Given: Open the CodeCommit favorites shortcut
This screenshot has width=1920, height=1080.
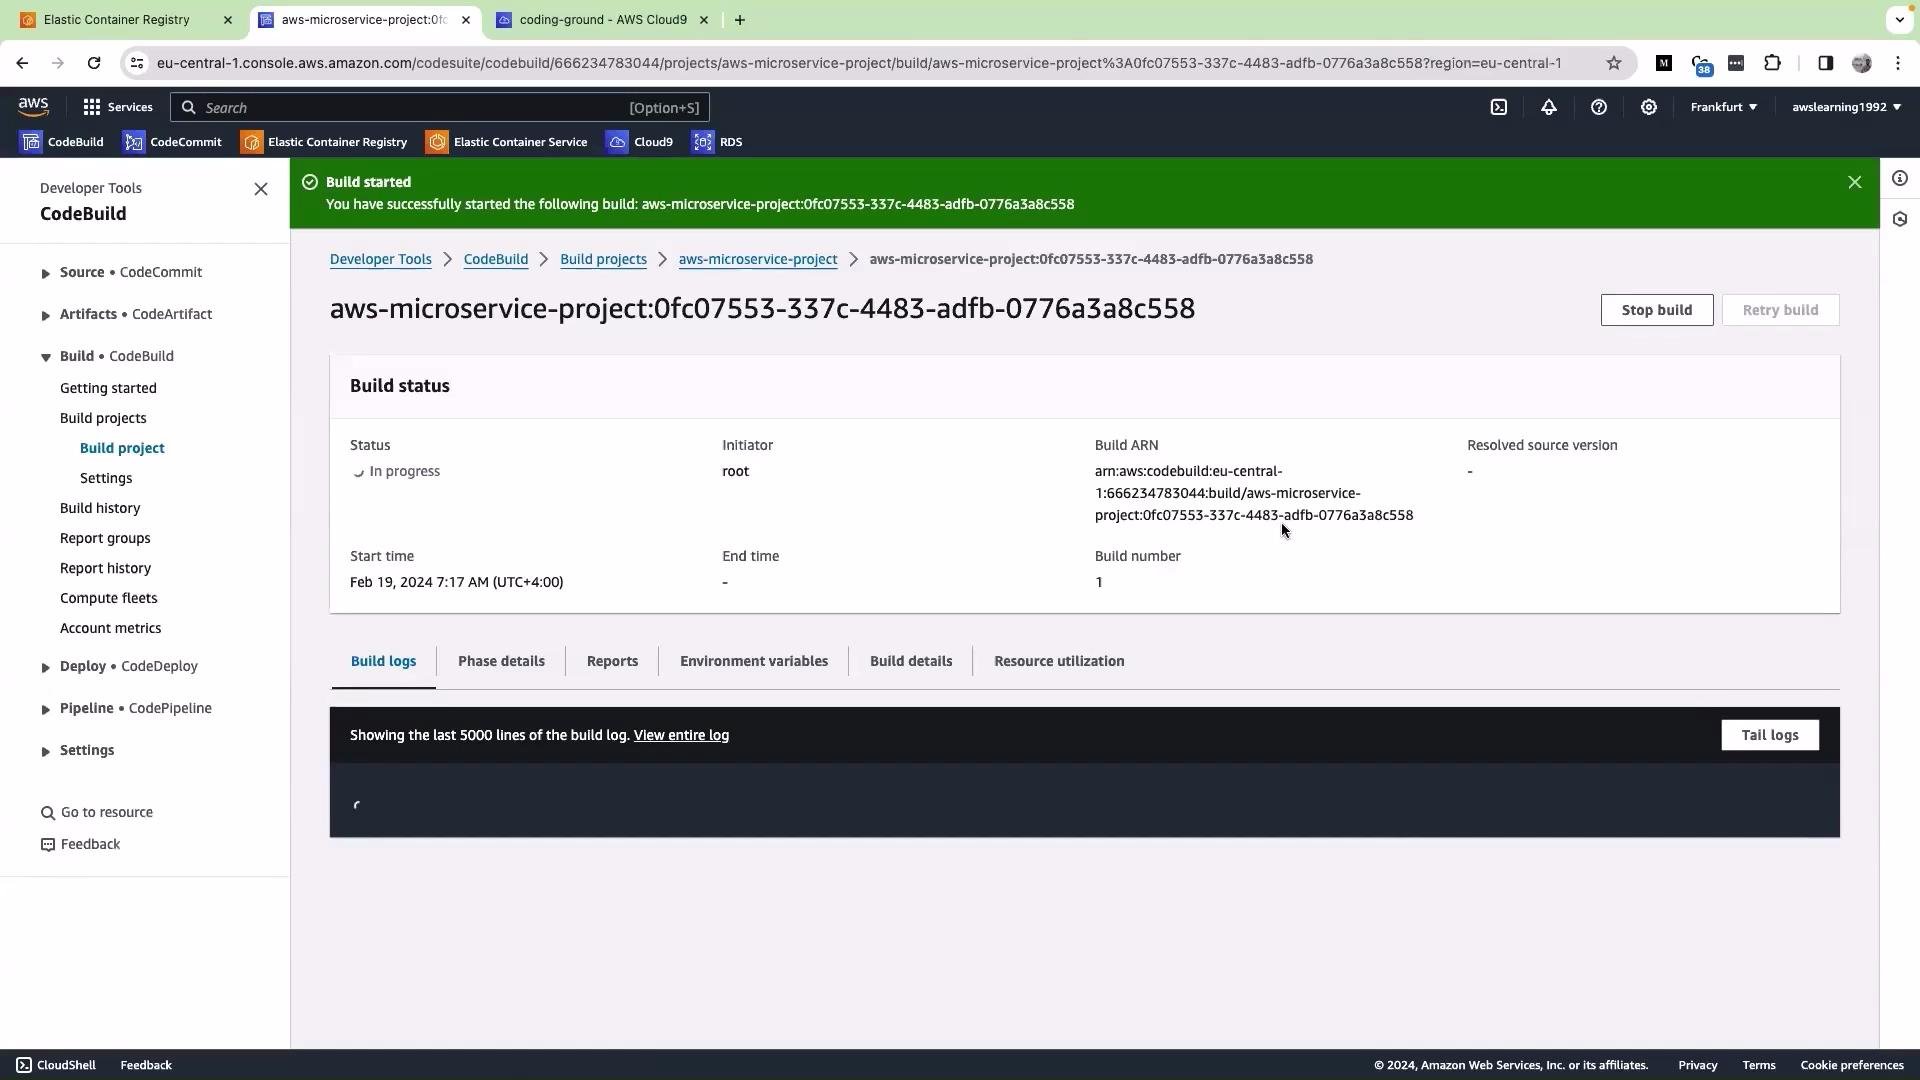Looking at the screenshot, I should [x=172, y=142].
